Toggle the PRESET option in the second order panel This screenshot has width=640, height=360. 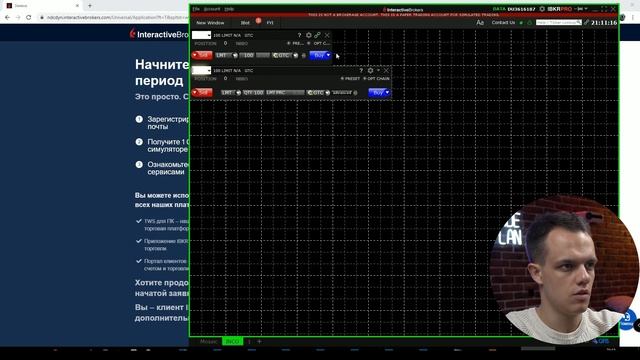tap(351, 78)
